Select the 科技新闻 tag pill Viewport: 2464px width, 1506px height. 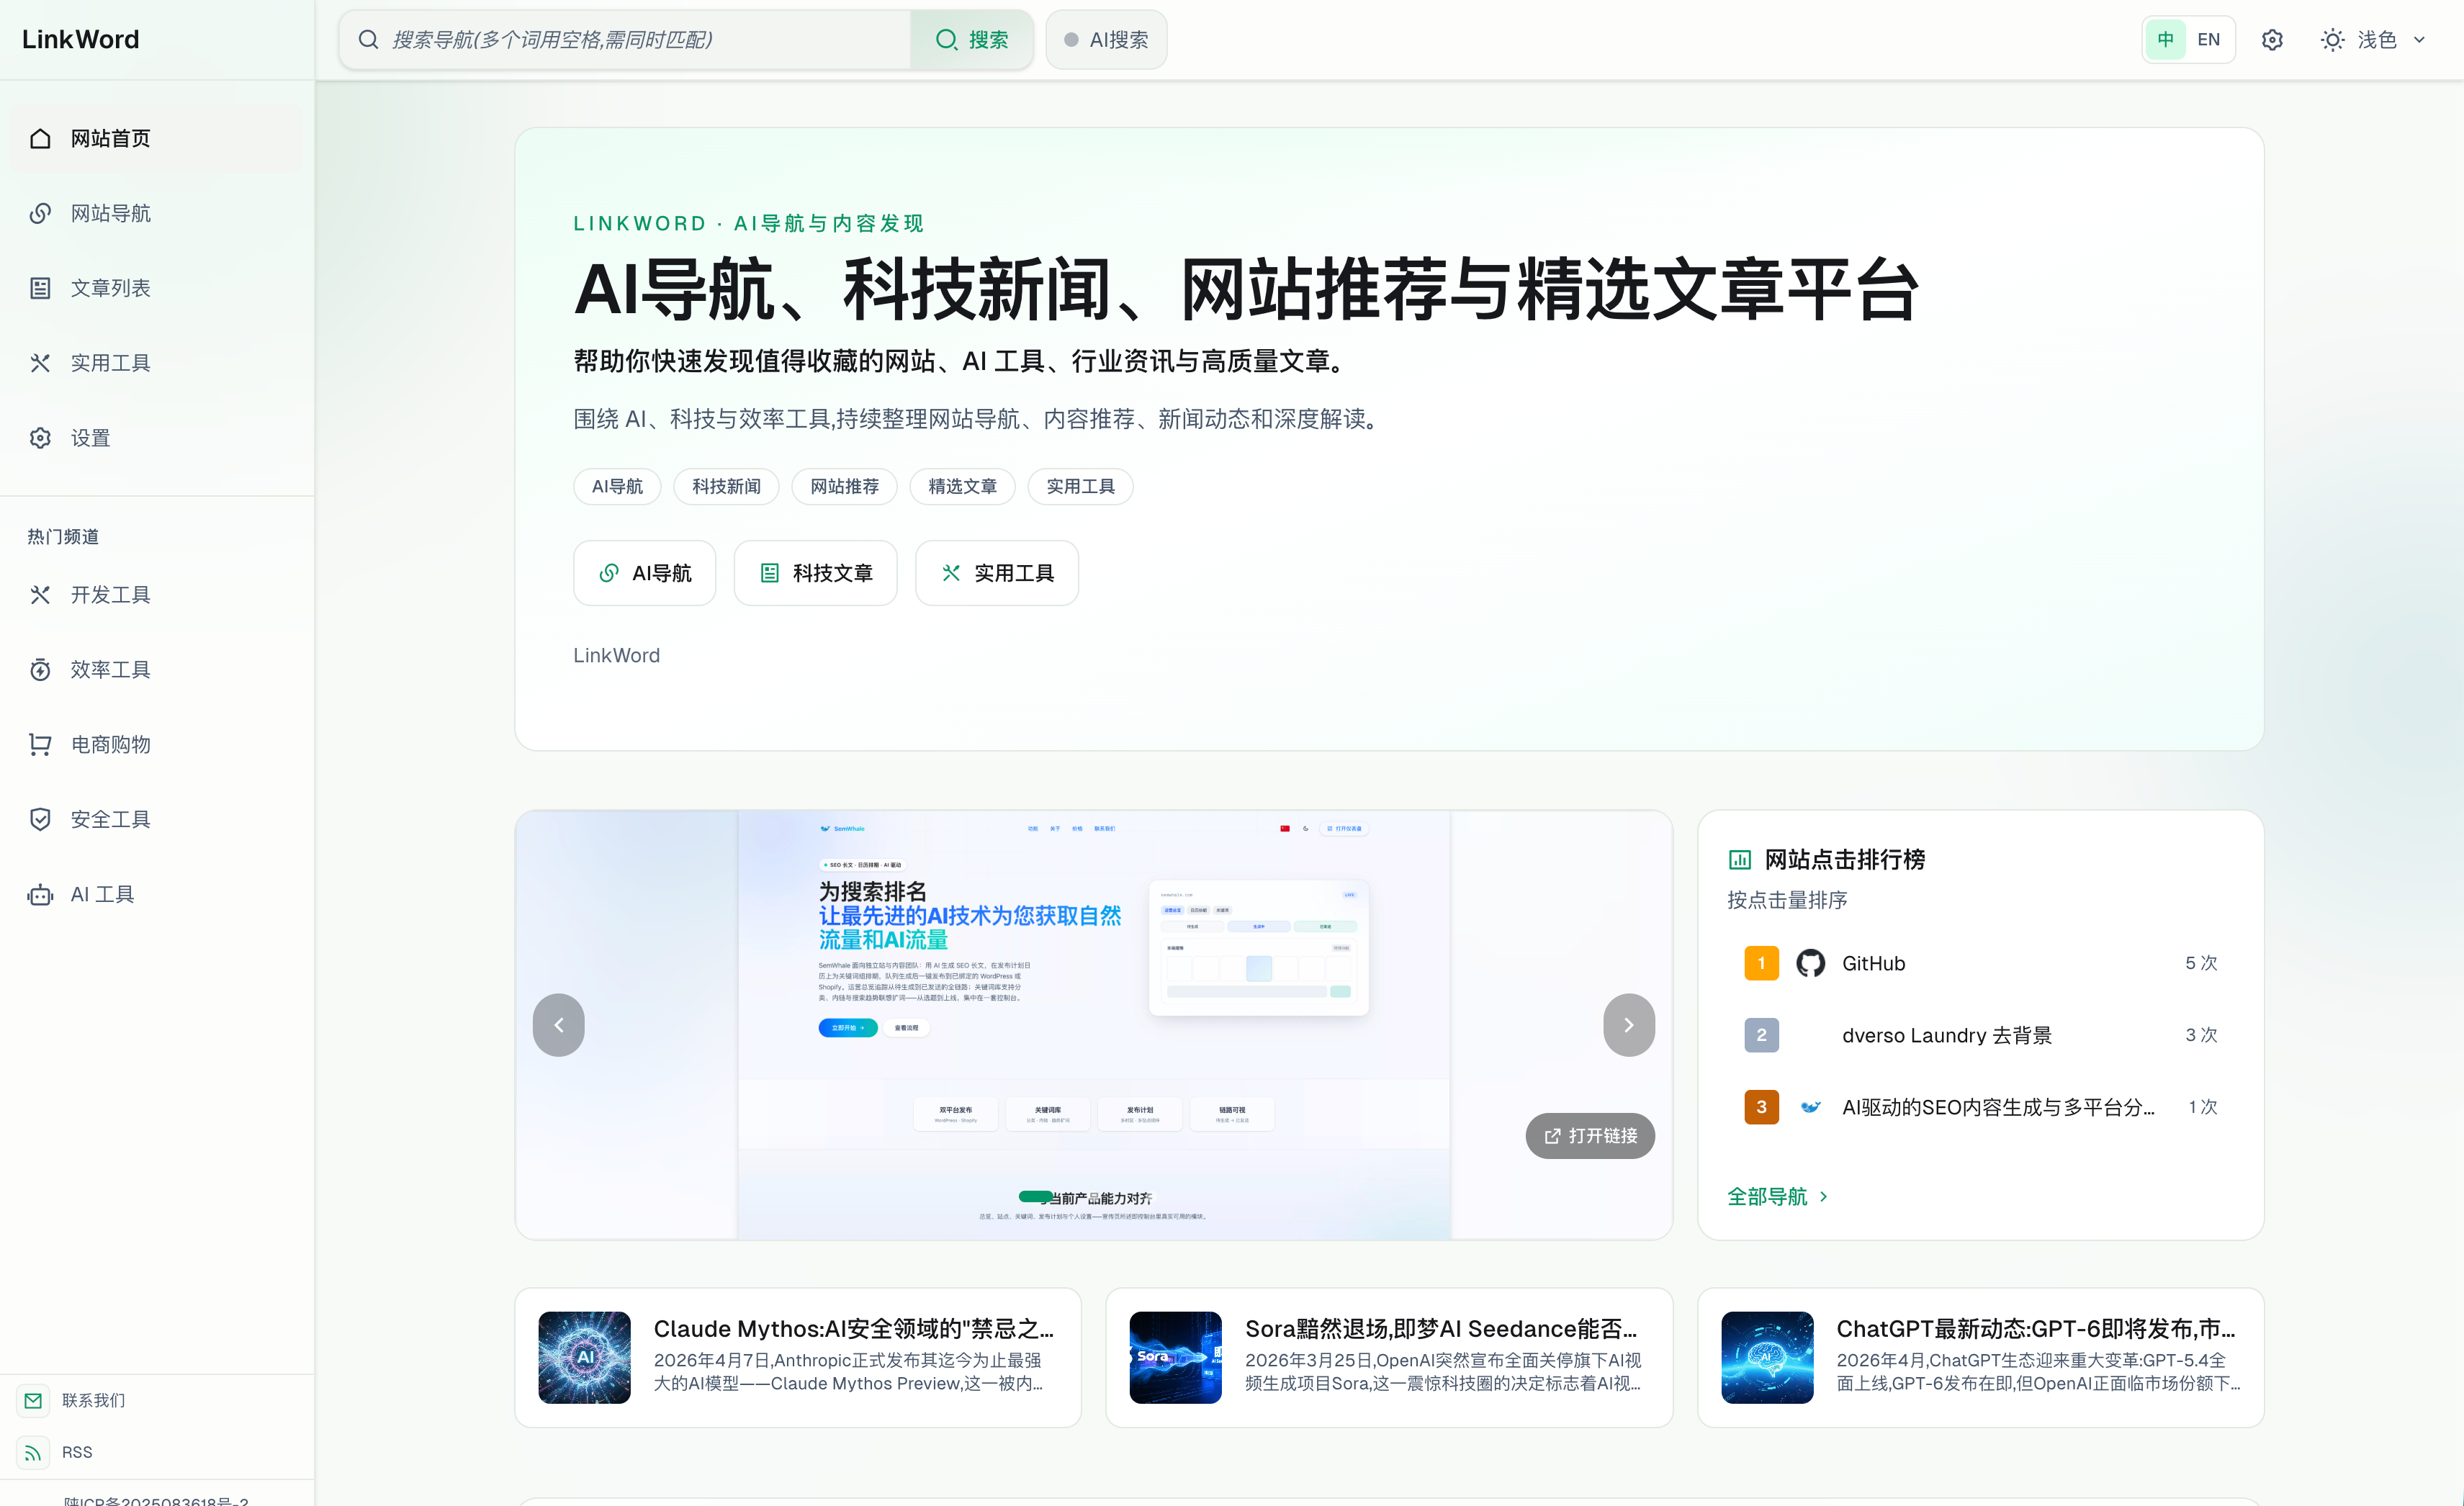coord(726,487)
